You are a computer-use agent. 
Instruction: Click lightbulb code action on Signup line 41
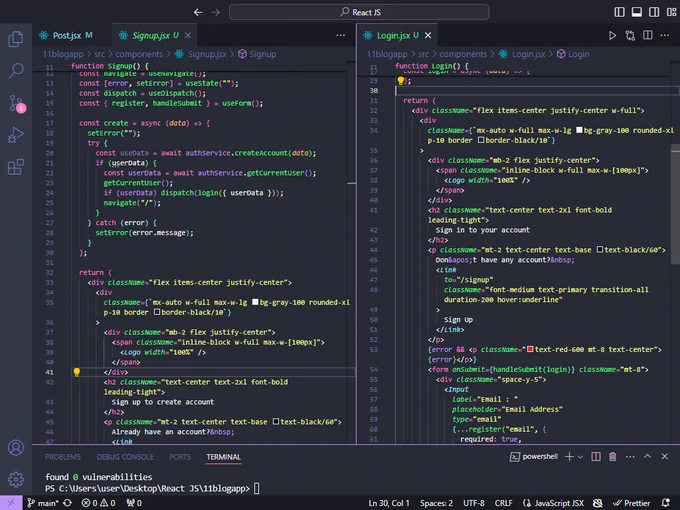[77, 372]
